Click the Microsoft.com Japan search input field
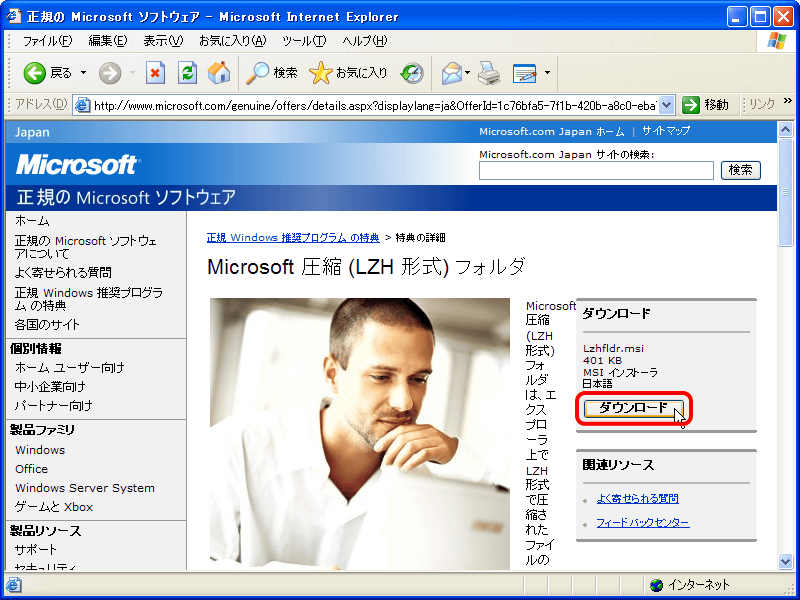Screen dimensions: 800x600 tap(596, 170)
